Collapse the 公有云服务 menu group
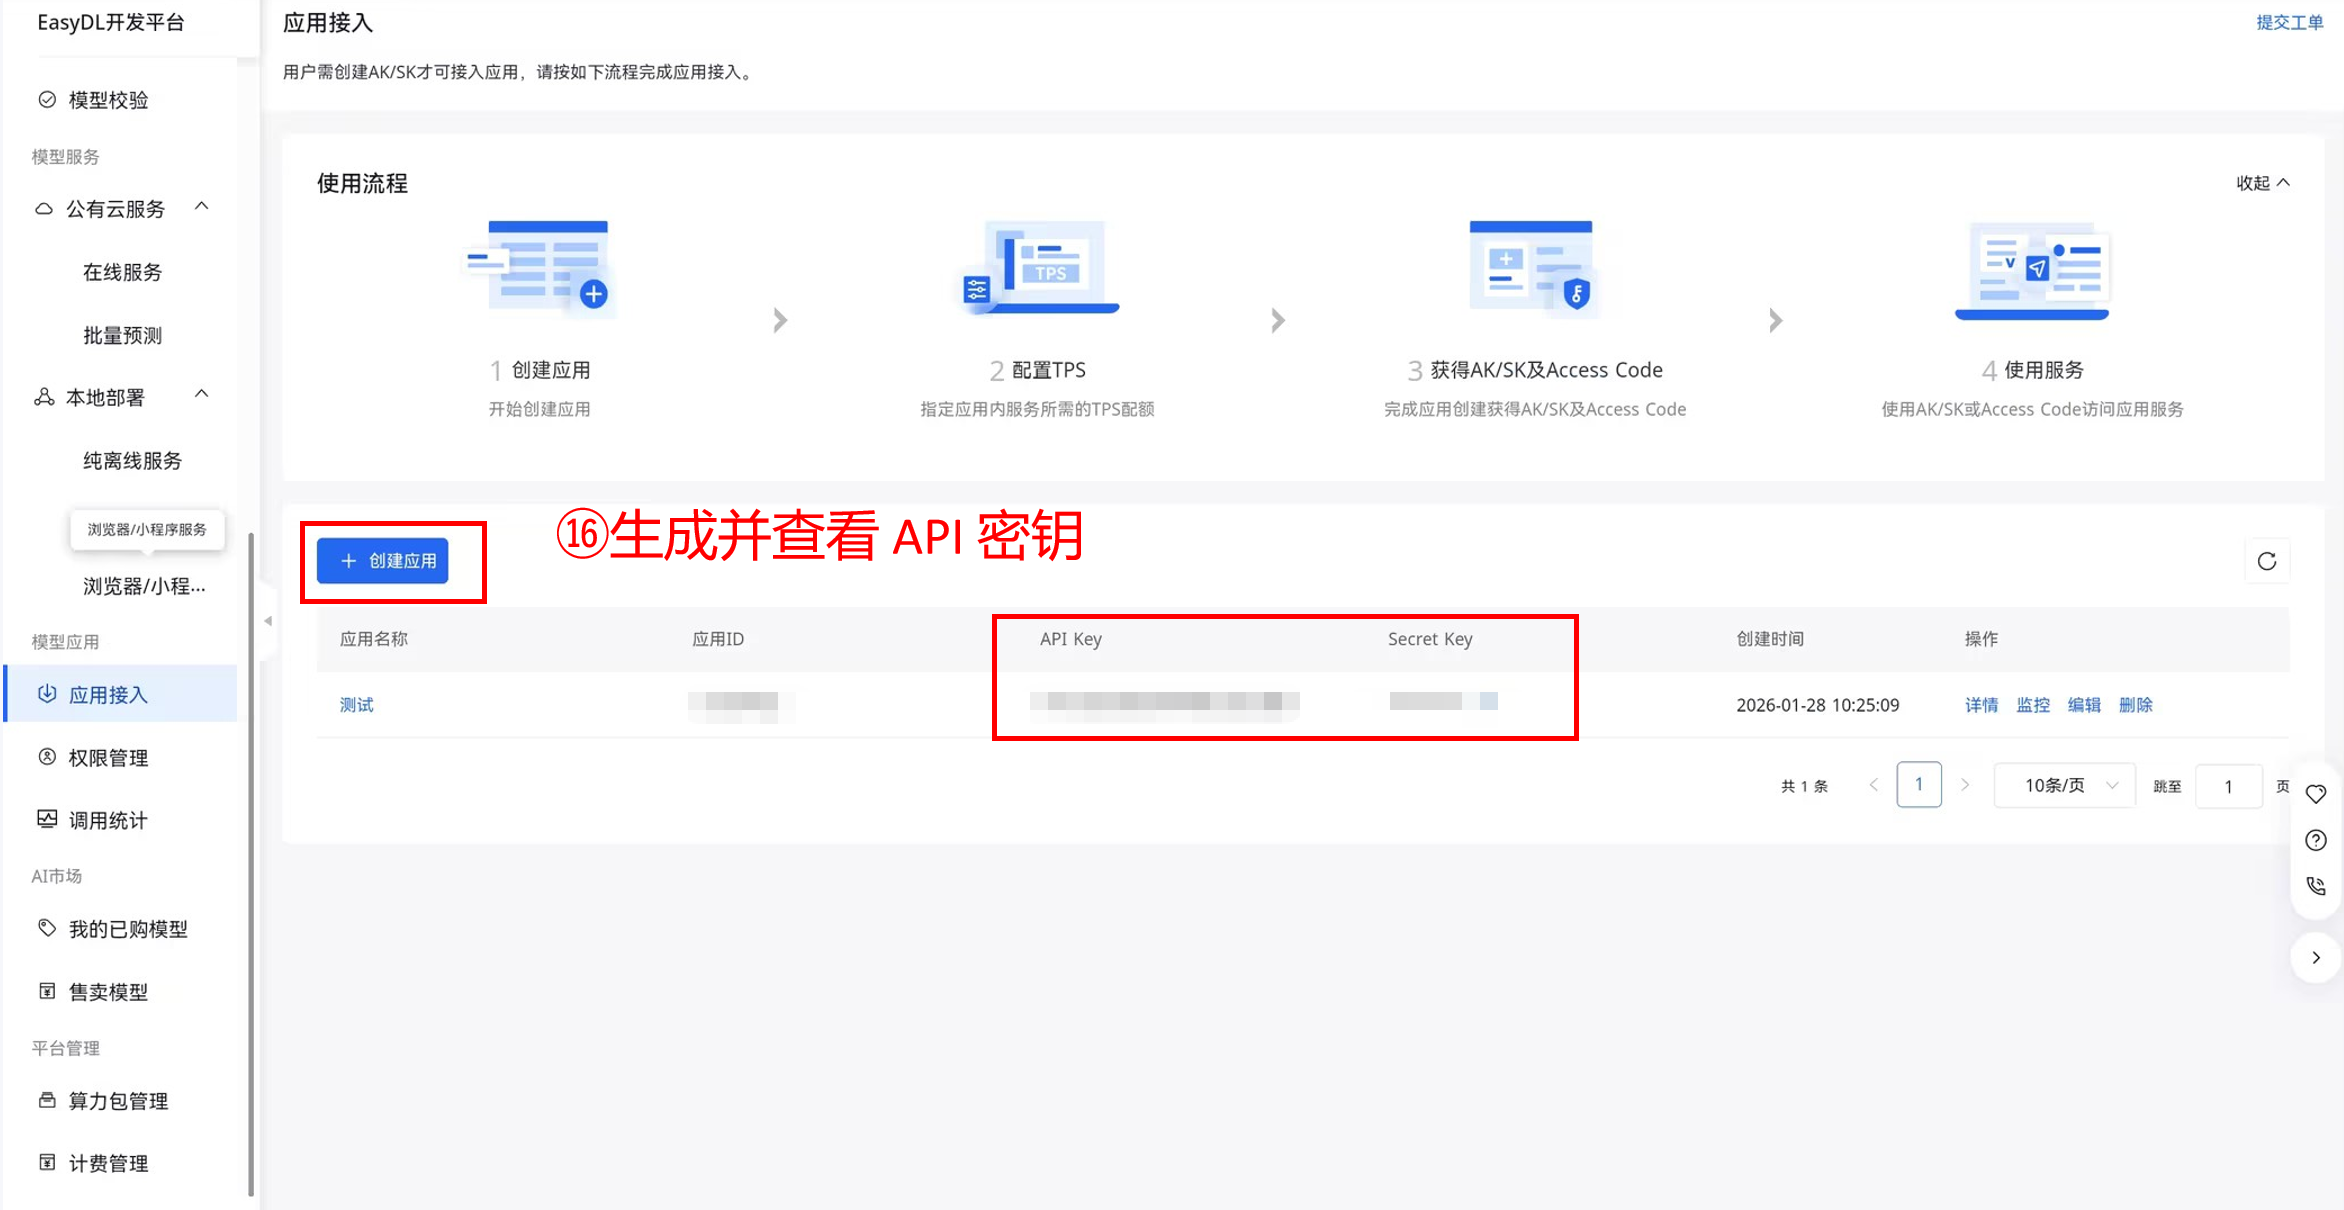The image size is (2344, 1210). [202, 207]
